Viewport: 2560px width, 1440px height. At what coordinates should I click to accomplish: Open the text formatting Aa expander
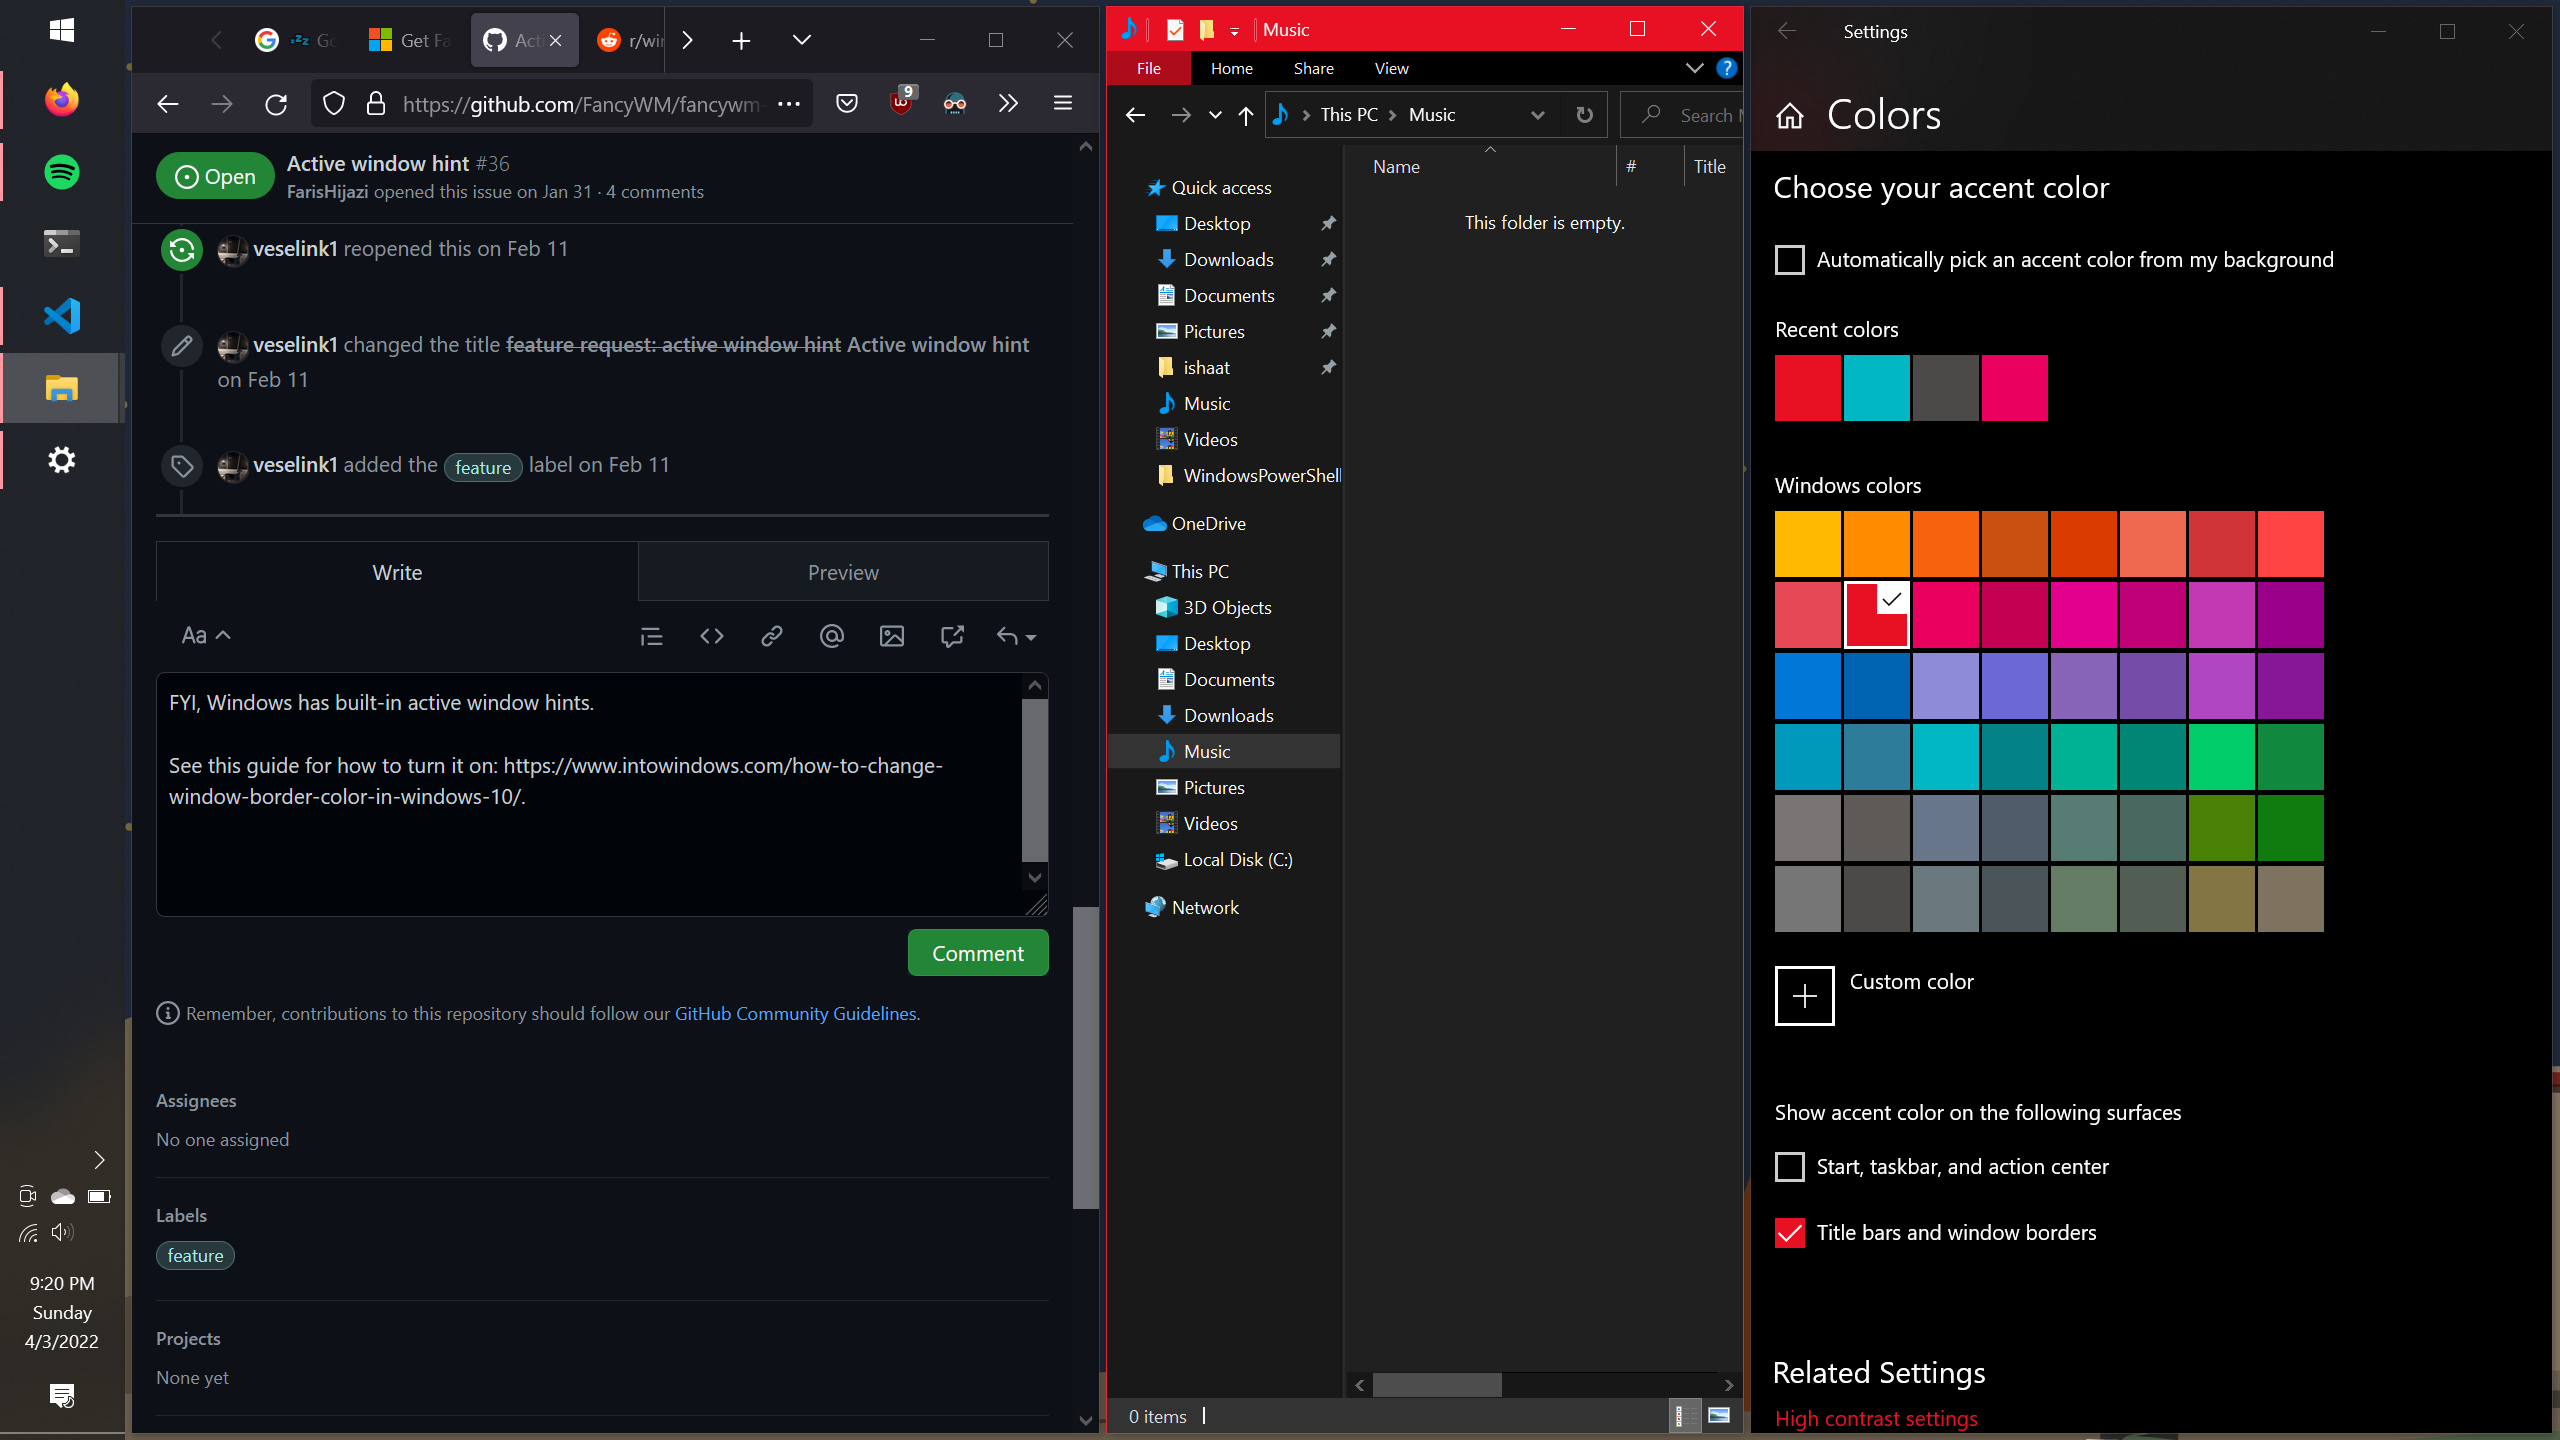pyautogui.click(x=204, y=635)
